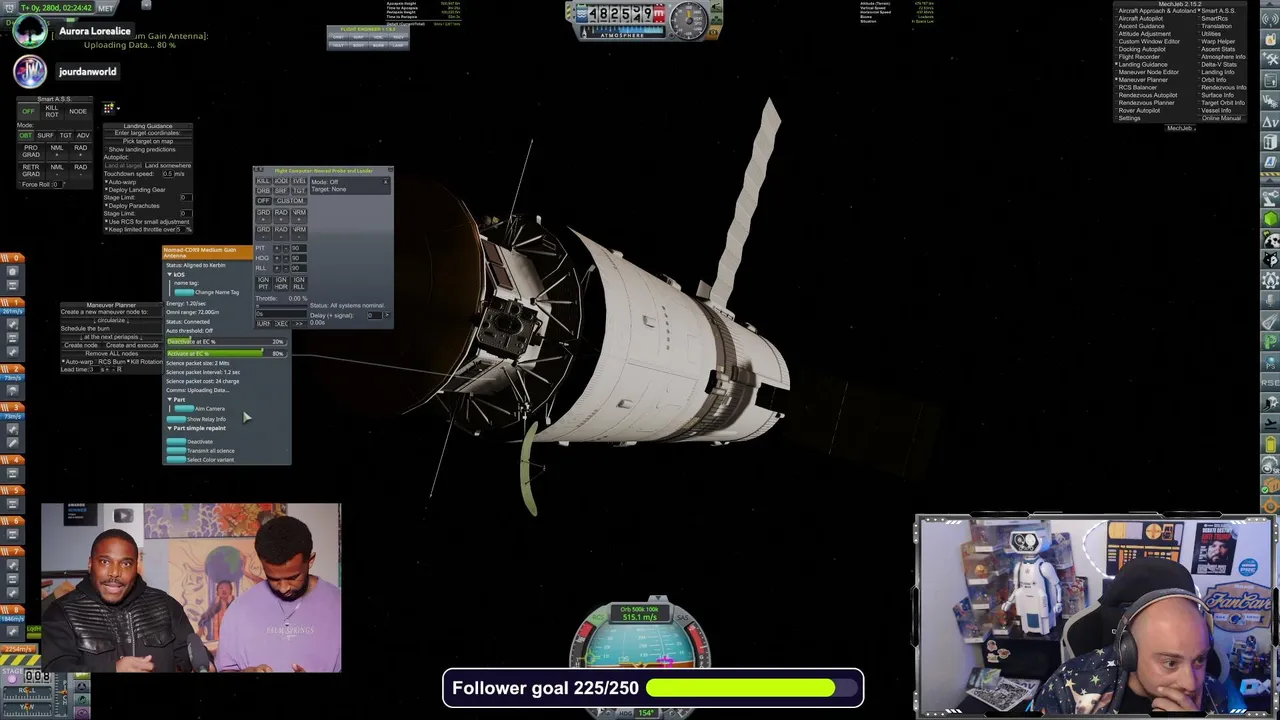Open the green P toolbar icon

1270,341
